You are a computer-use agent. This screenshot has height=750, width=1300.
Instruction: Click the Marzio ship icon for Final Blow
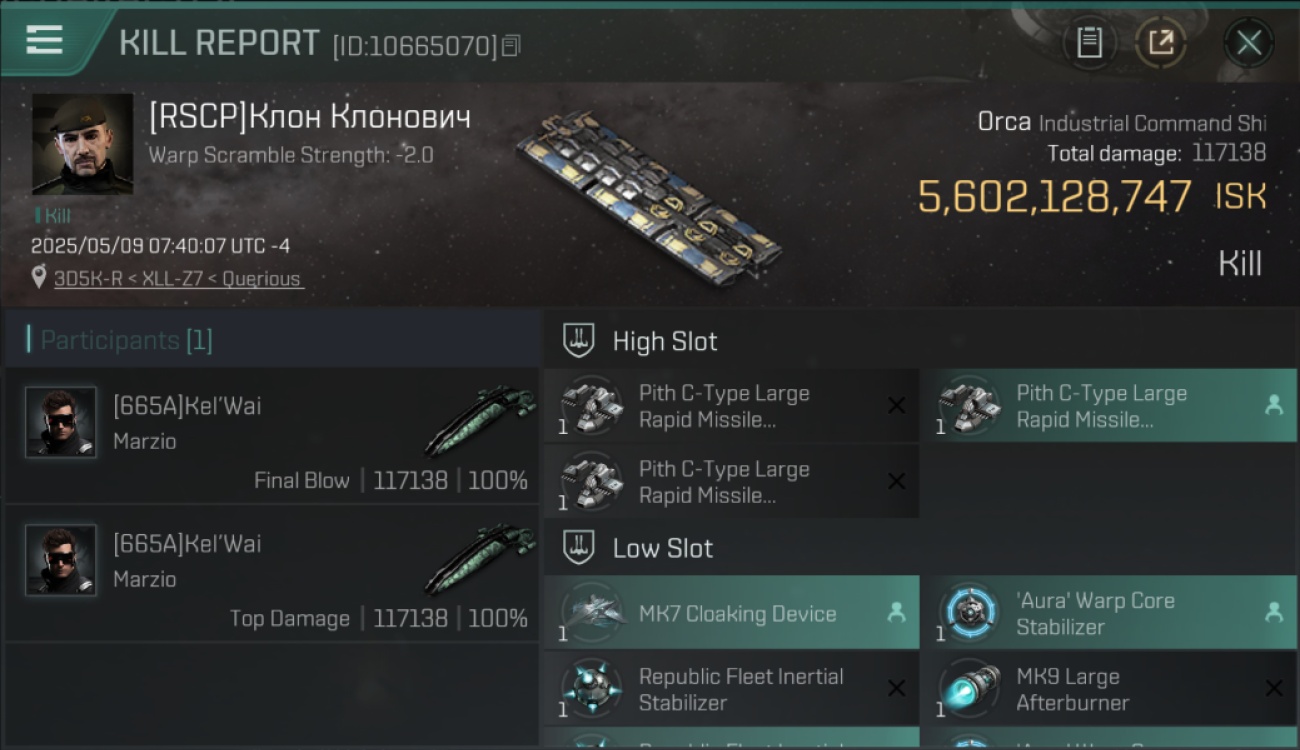pos(480,420)
